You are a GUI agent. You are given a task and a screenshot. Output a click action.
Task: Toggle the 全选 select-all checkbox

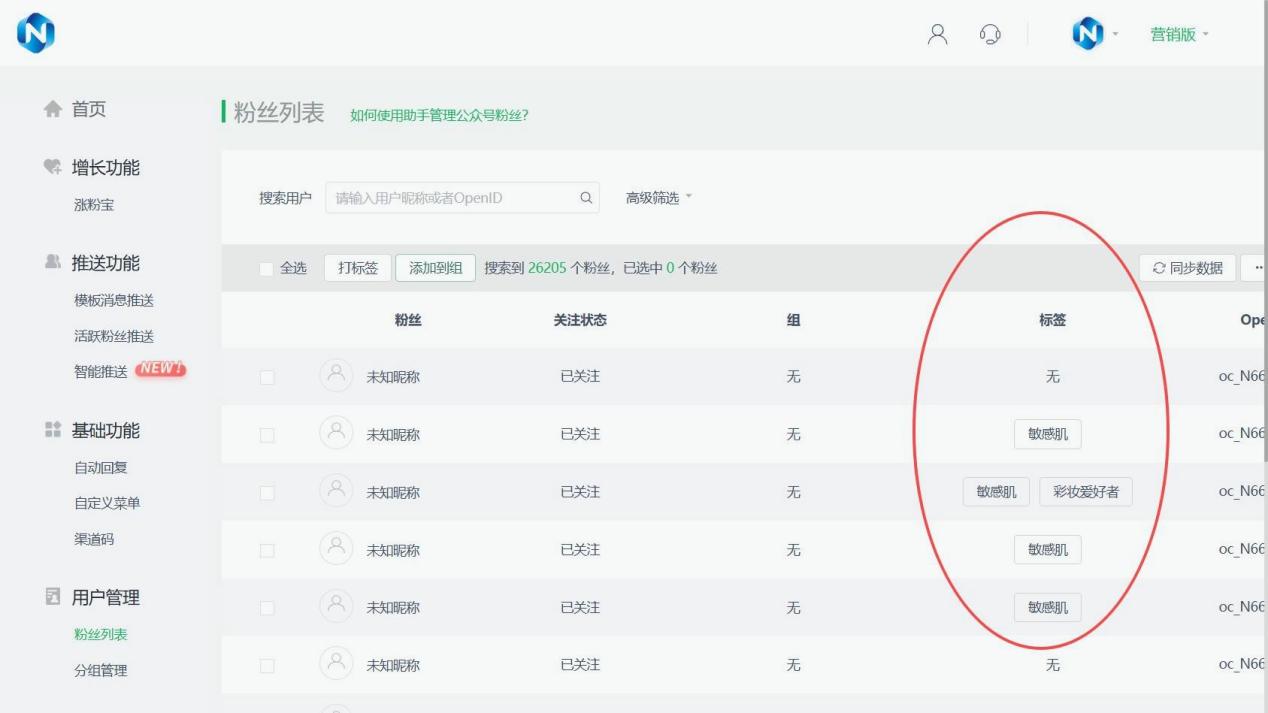coord(266,268)
